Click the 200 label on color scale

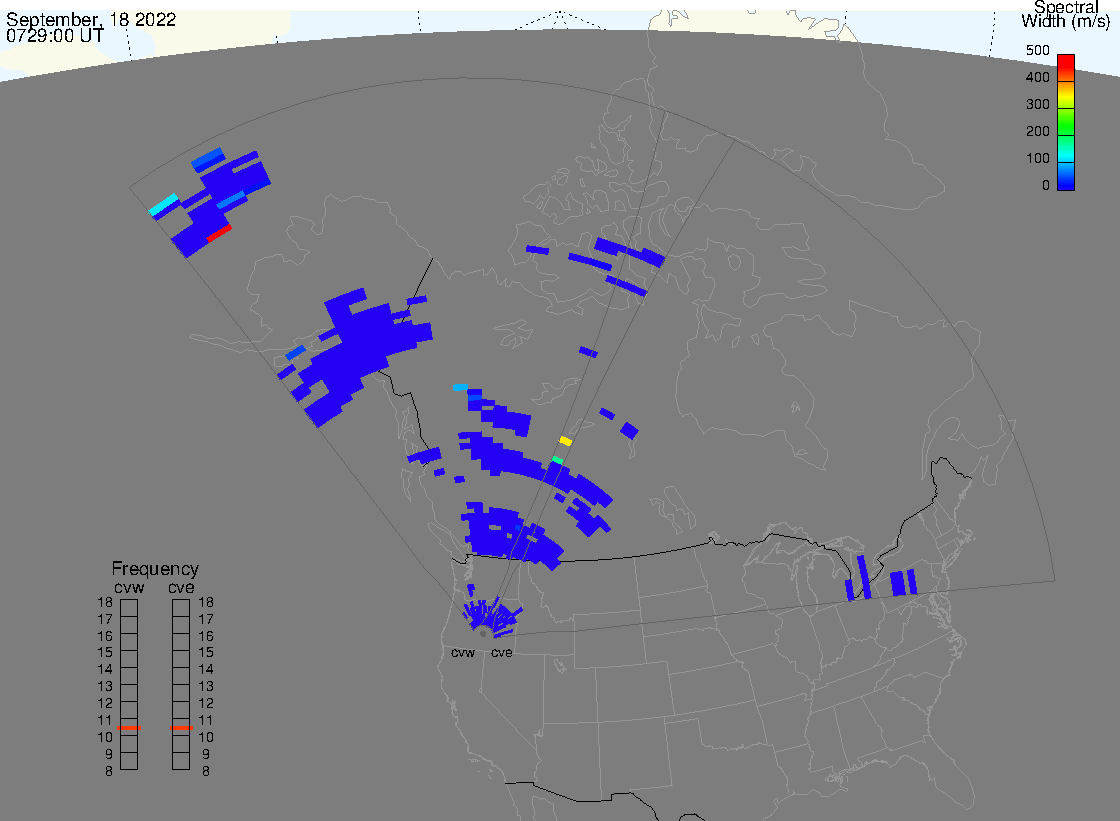(x=1037, y=131)
